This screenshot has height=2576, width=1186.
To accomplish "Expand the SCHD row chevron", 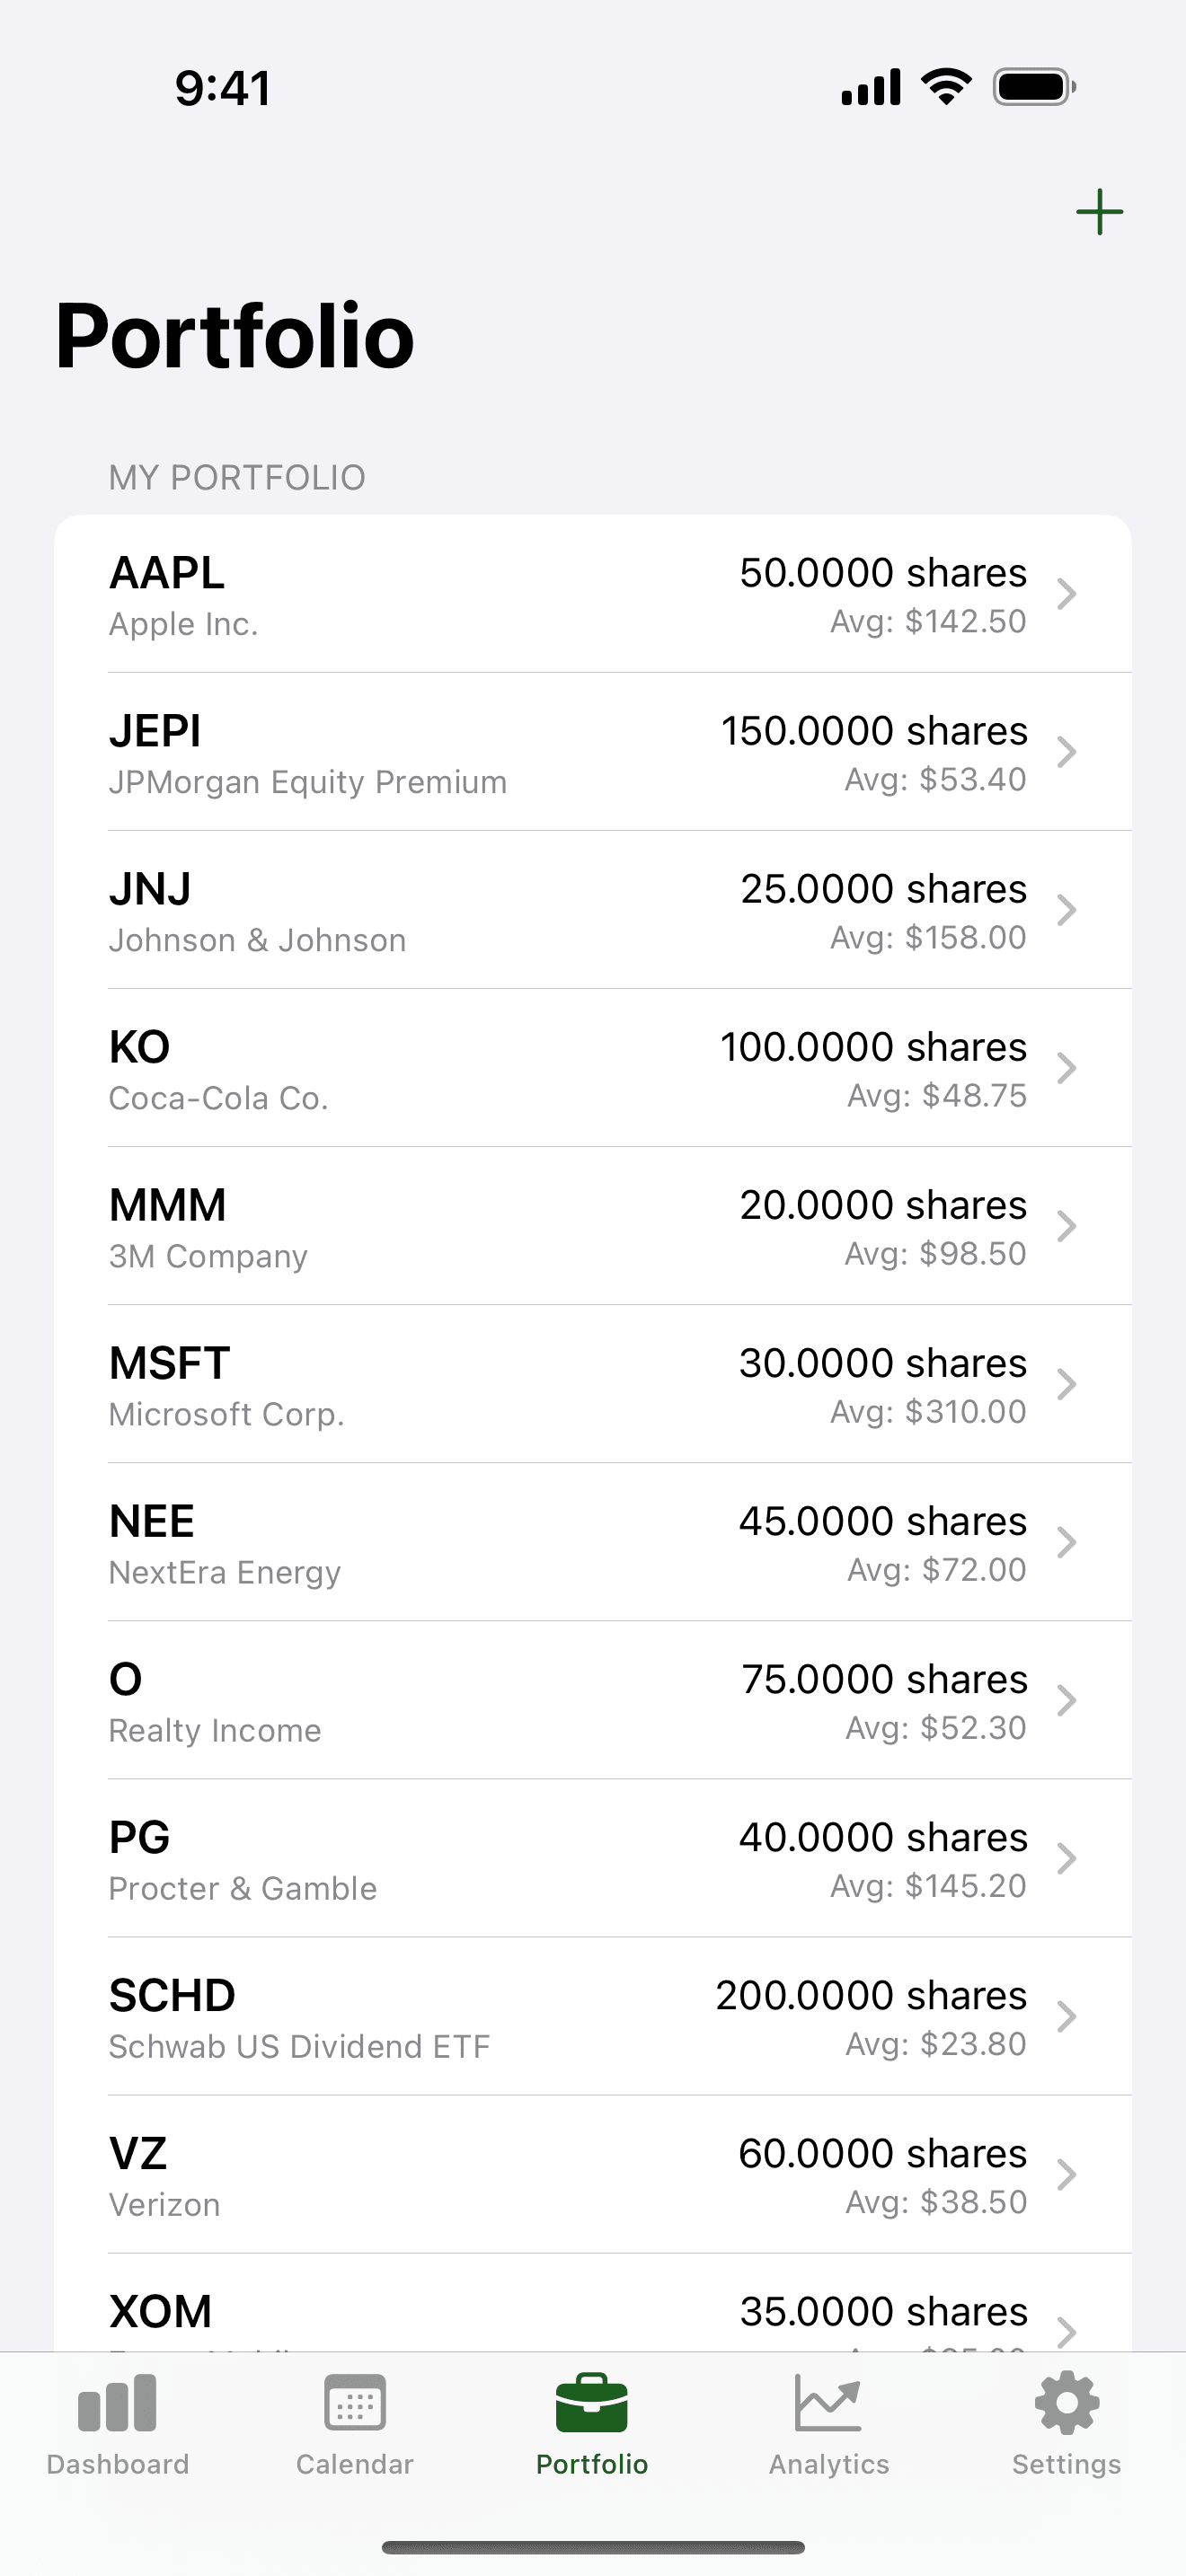I will (1067, 2016).
